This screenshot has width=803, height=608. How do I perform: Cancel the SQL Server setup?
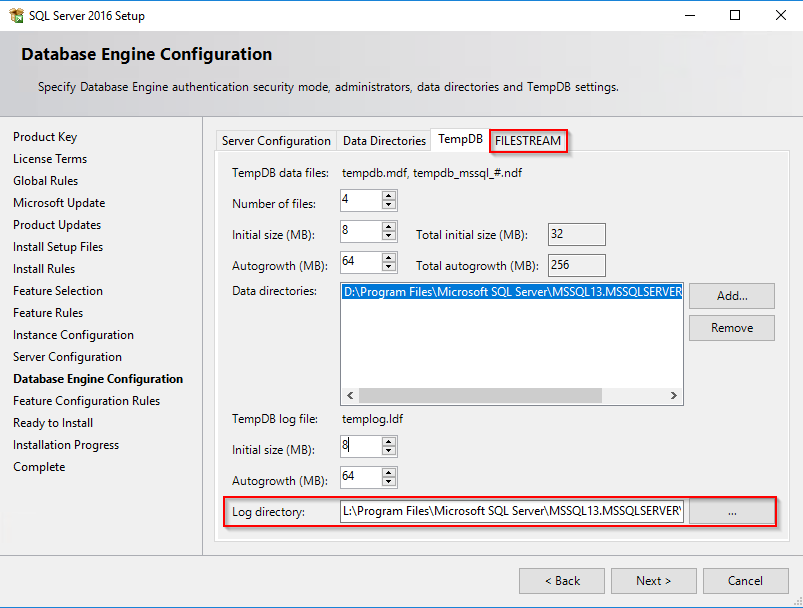(x=746, y=581)
